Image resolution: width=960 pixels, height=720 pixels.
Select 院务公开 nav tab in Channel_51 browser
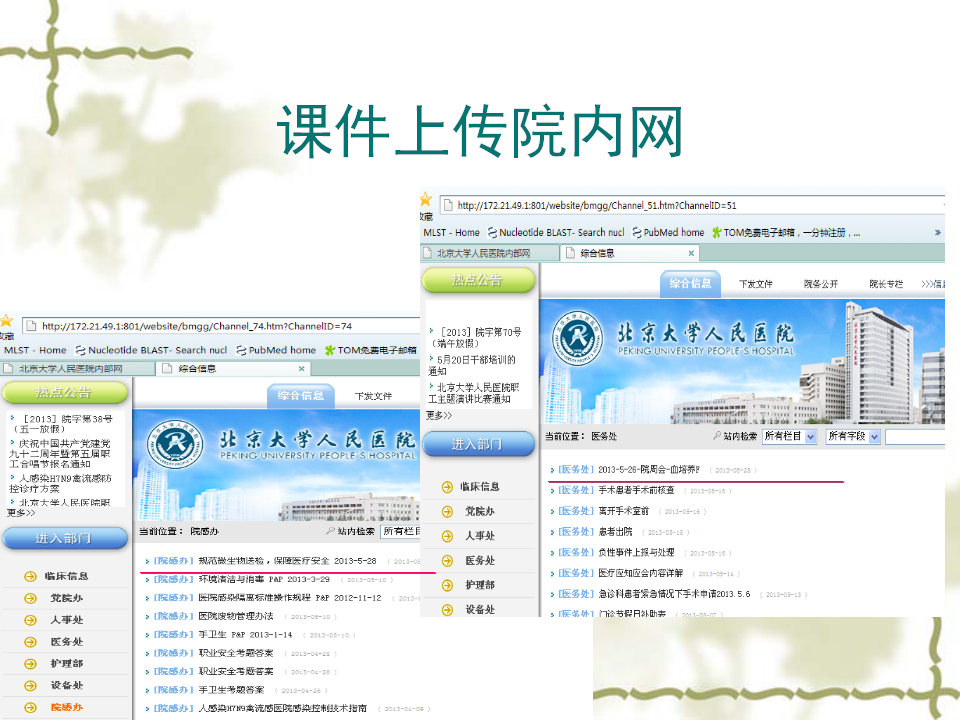coord(821,284)
